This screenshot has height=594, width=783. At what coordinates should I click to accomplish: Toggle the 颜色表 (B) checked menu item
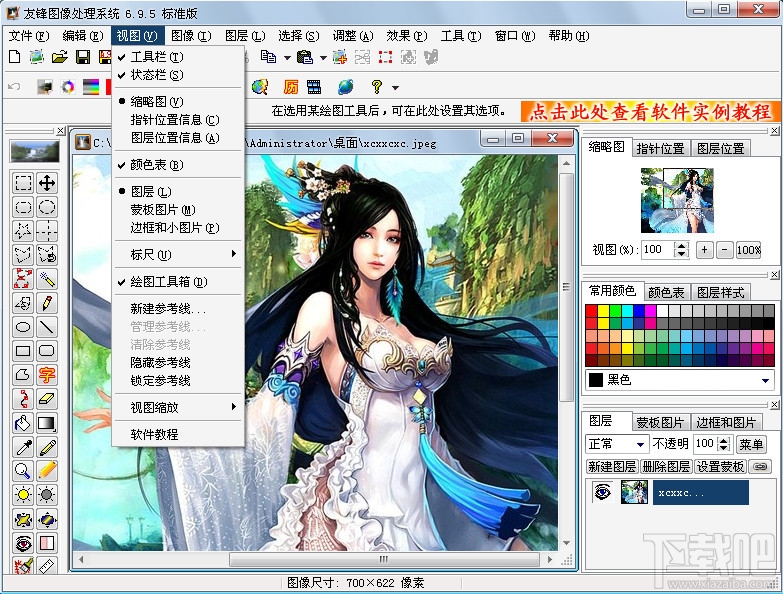pyautogui.click(x=178, y=165)
